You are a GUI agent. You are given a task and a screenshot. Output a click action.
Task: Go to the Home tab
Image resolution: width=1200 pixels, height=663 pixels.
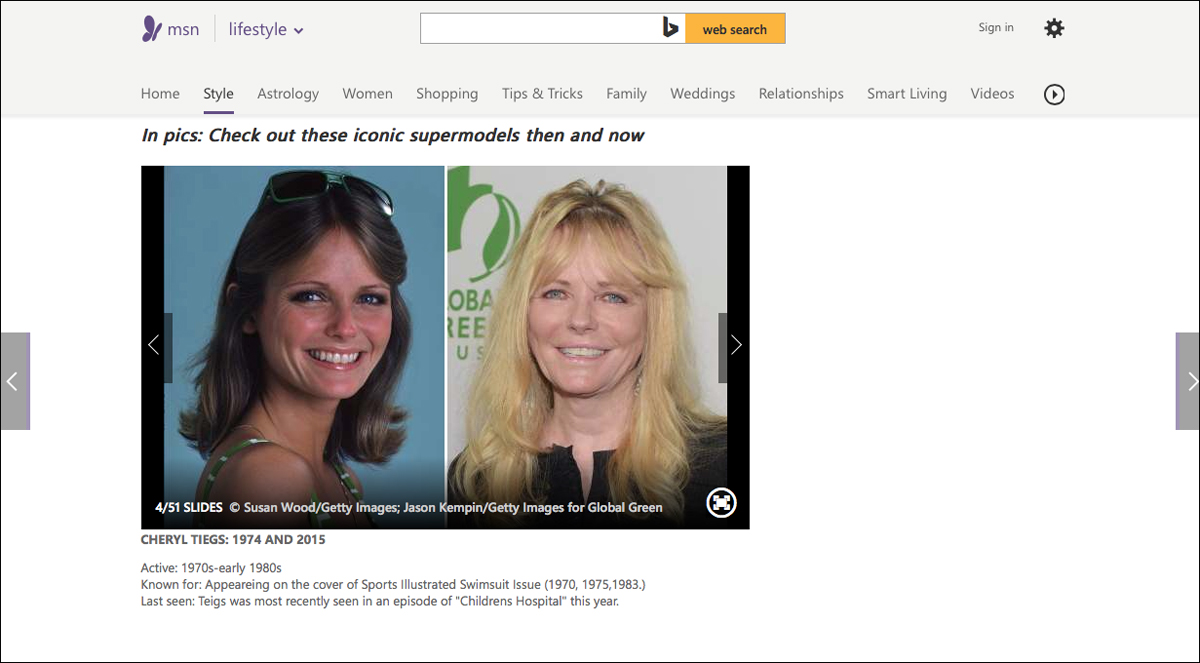[x=160, y=94]
